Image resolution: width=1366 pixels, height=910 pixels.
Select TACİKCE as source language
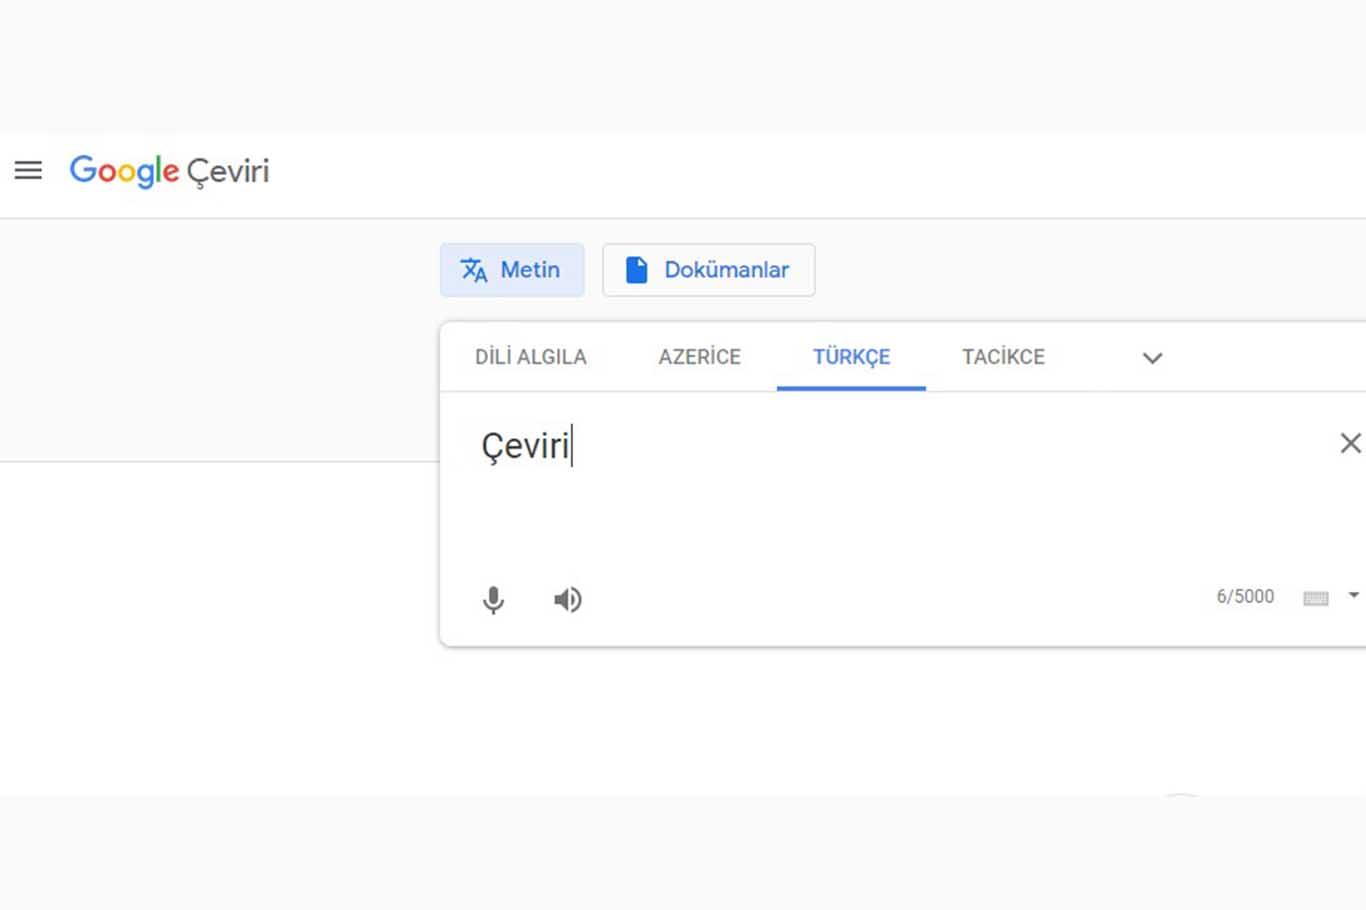coord(1003,357)
